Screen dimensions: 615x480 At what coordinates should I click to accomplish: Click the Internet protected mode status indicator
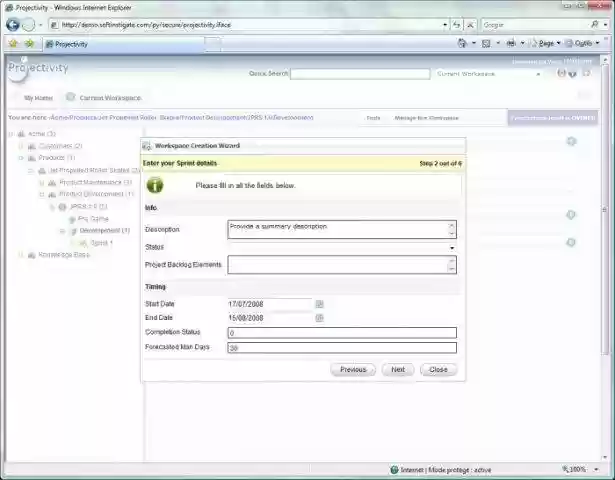441,469
